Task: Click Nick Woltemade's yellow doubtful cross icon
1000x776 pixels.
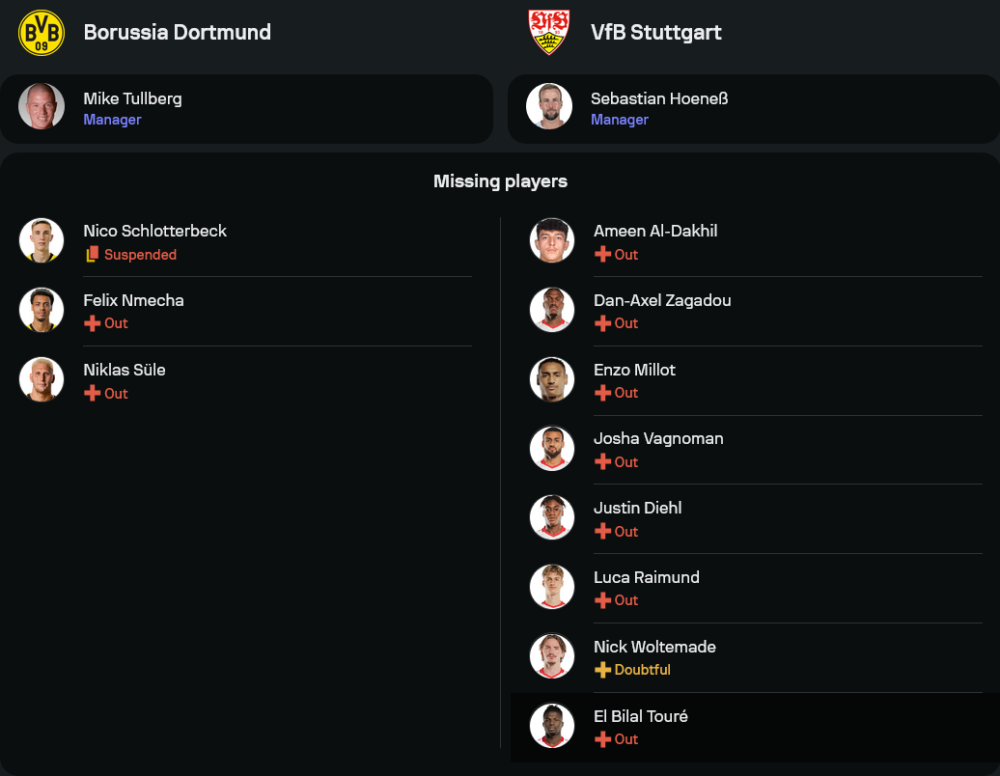Action: click(x=602, y=670)
